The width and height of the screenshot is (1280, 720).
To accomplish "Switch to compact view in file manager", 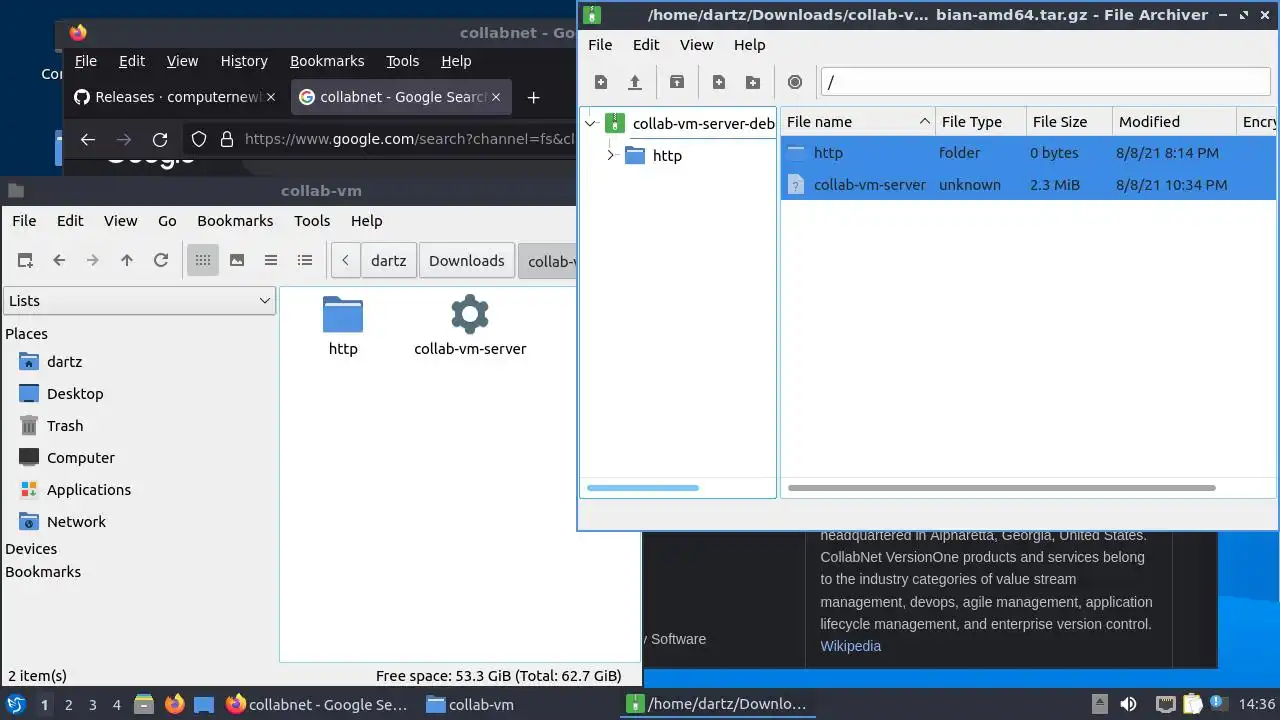I will pos(271,260).
